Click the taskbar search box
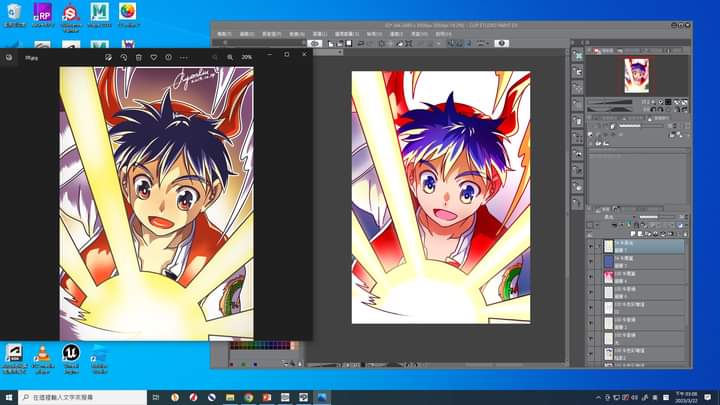This screenshot has width=720, height=405. coord(83,397)
